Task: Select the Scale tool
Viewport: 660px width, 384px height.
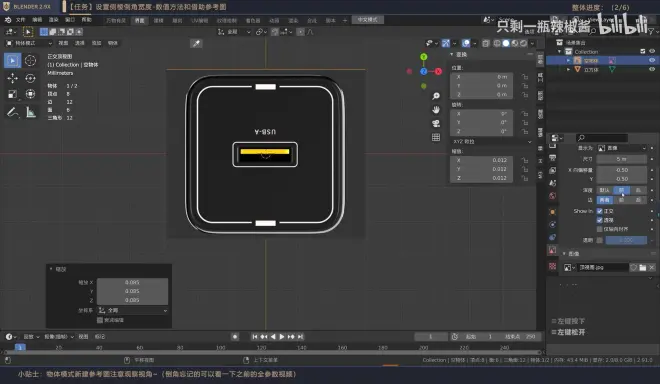Action: (x=12, y=94)
